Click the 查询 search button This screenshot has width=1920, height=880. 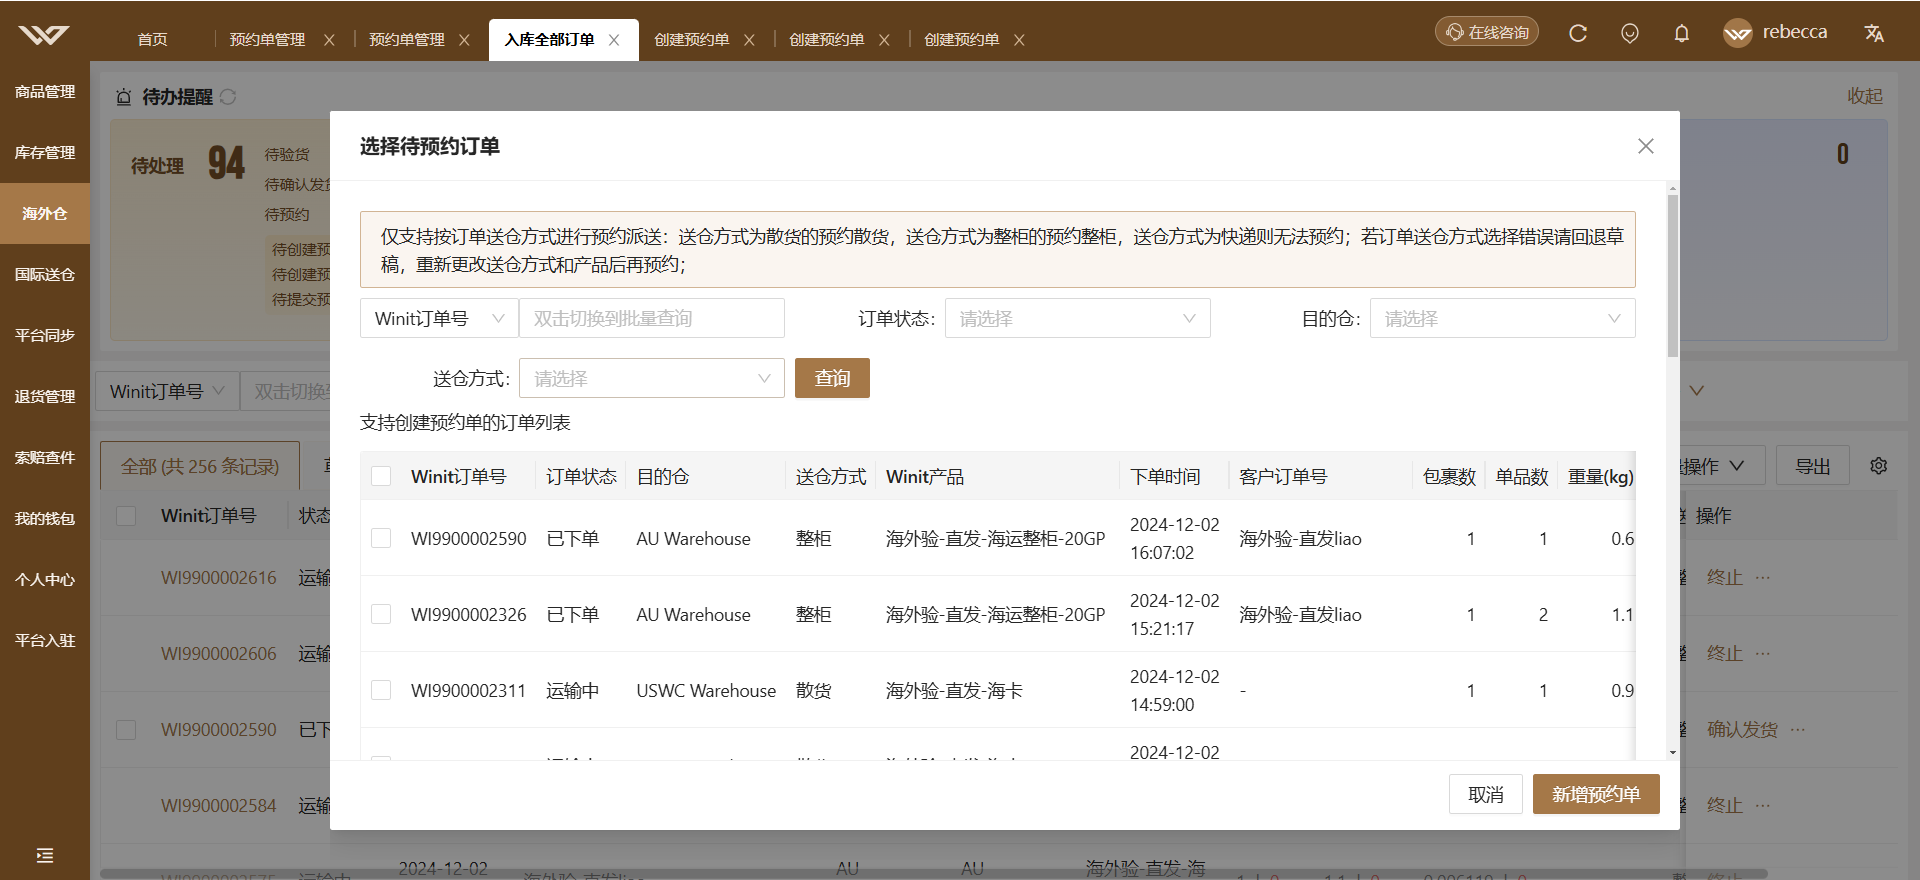coord(832,378)
